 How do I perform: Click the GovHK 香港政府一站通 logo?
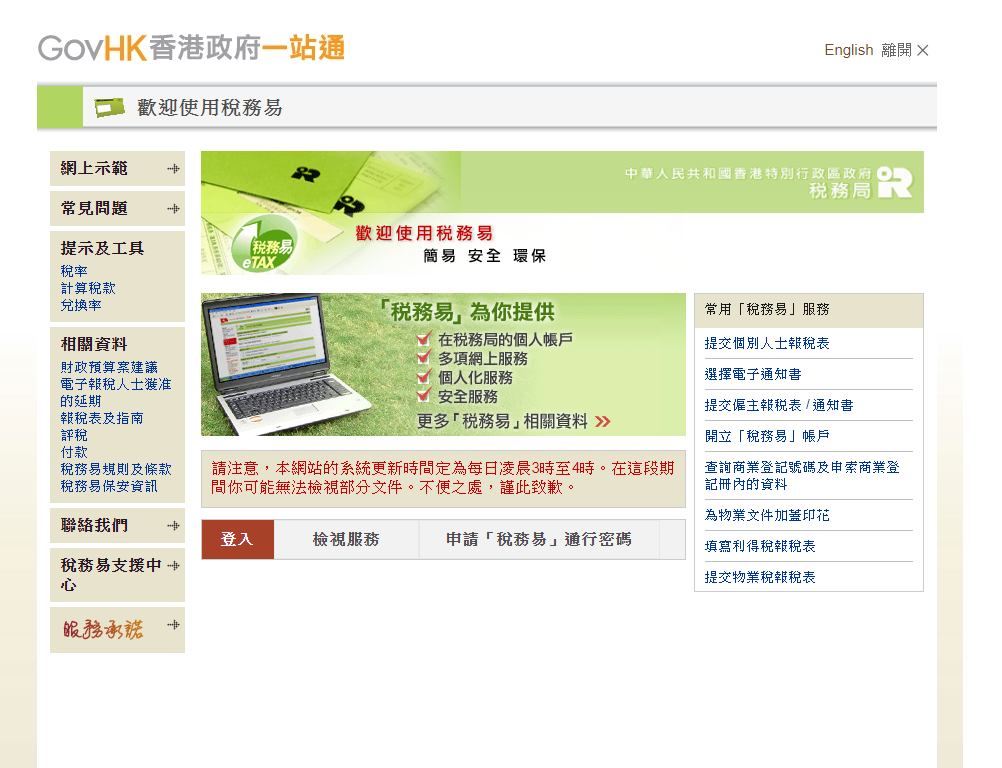point(191,47)
